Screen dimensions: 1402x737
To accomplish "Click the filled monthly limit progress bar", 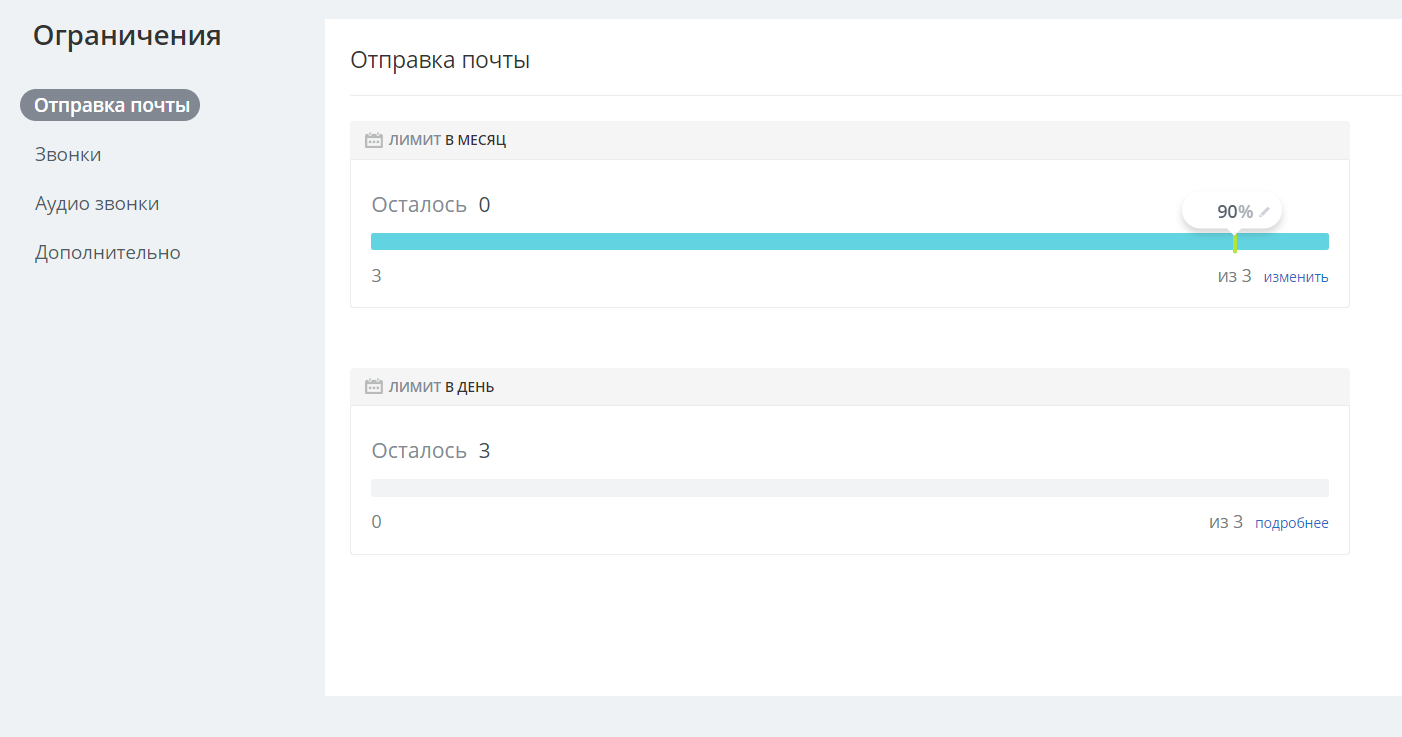I will (x=800, y=242).
